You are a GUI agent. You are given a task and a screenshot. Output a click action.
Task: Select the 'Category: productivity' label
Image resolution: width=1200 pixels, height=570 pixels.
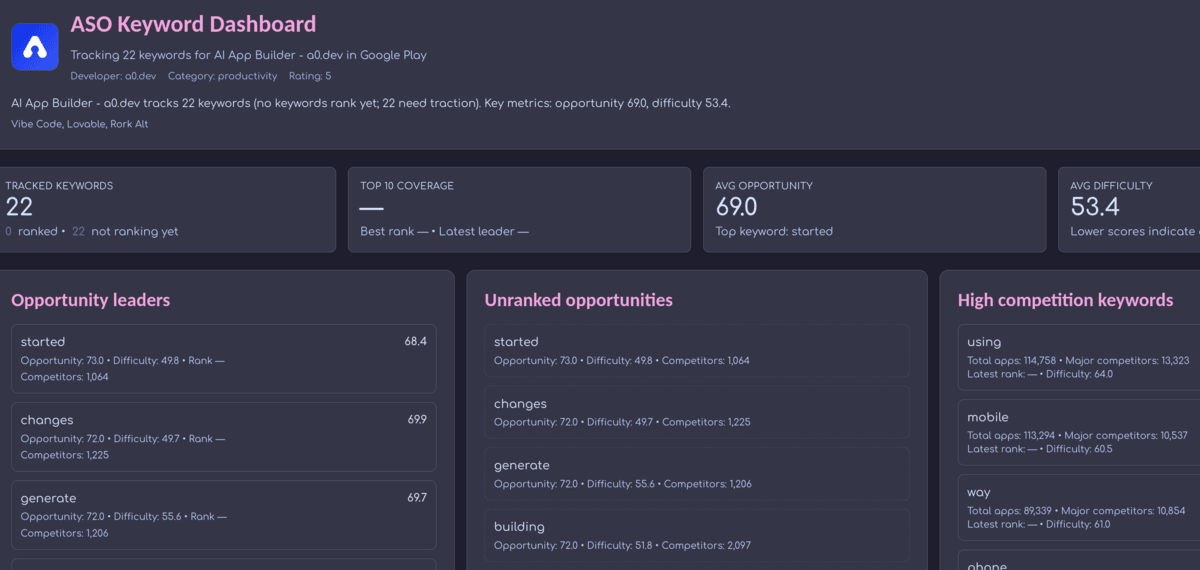[222, 76]
